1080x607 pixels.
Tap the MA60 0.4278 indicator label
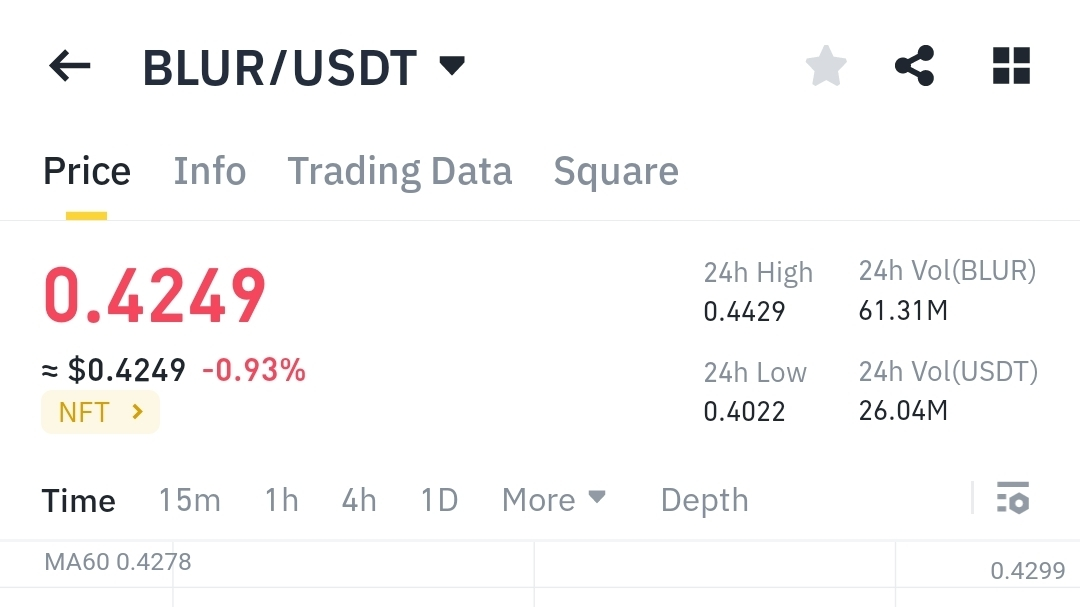tap(118, 562)
